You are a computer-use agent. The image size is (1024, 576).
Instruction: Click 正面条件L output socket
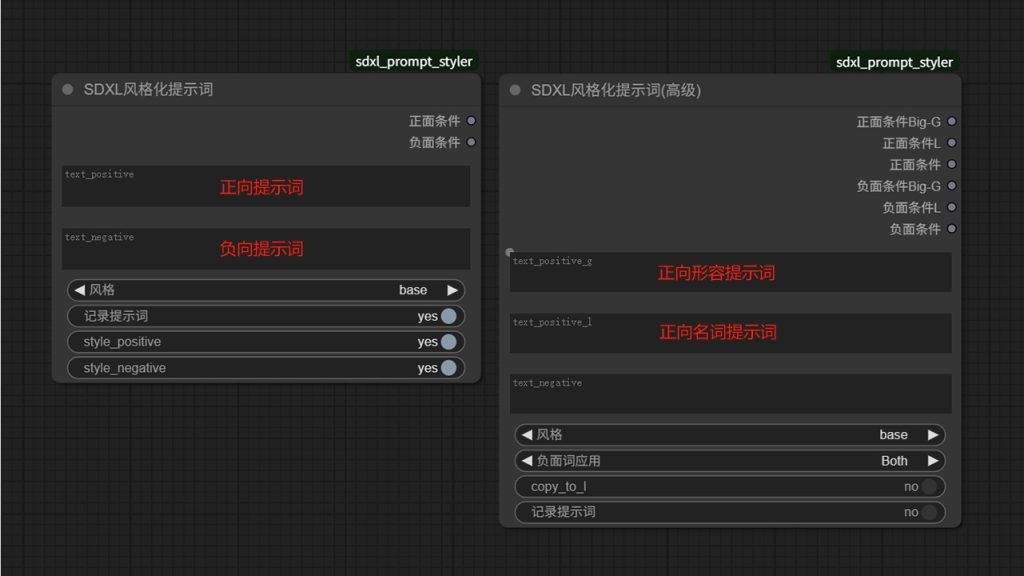pos(952,143)
